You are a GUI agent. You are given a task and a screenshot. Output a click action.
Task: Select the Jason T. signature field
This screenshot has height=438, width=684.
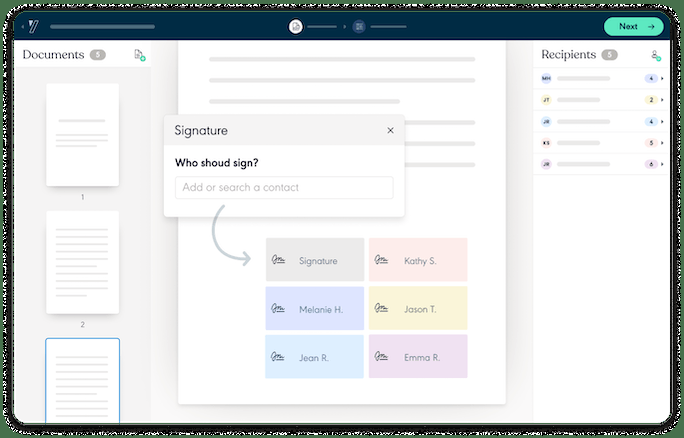pos(418,309)
